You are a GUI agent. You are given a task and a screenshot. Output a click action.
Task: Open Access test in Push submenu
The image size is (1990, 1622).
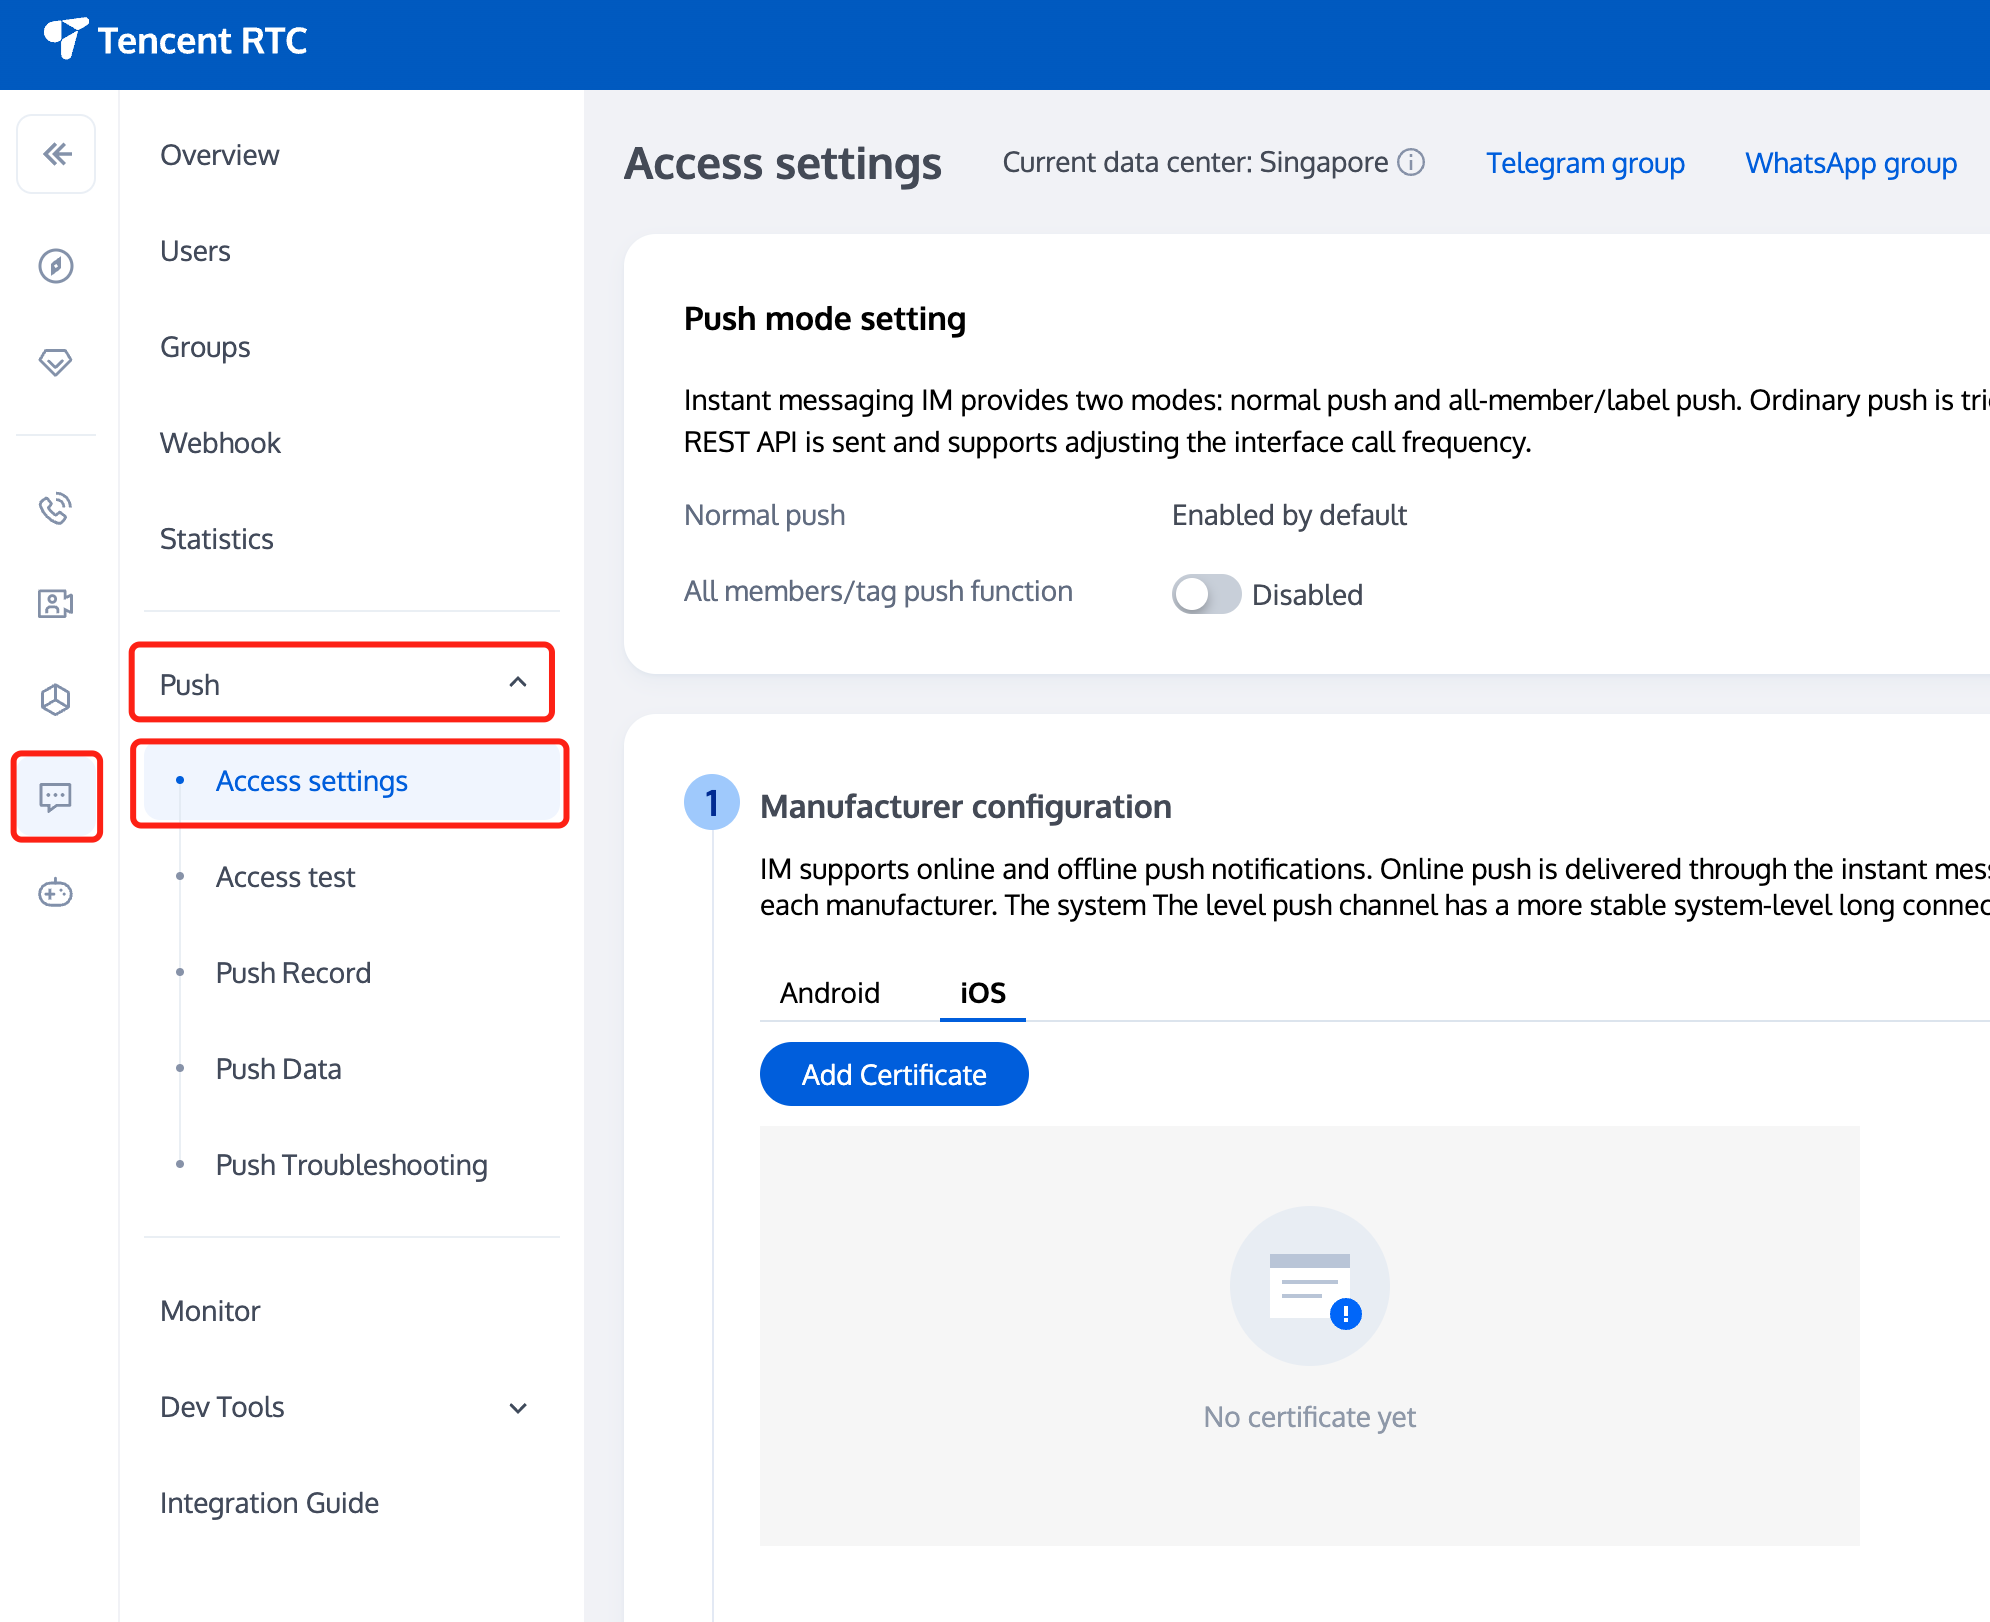pyautogui.click(x=286, y=877)
